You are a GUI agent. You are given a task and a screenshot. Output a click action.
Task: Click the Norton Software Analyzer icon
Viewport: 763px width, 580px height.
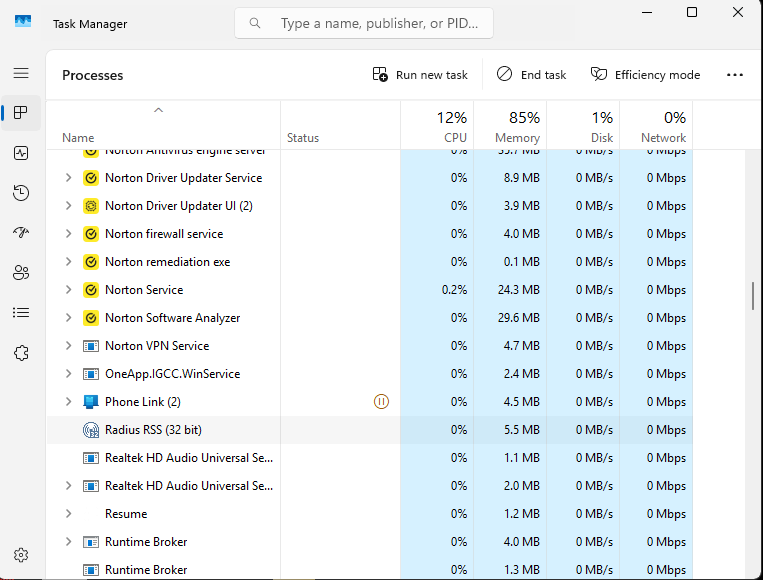coord(91,318)
